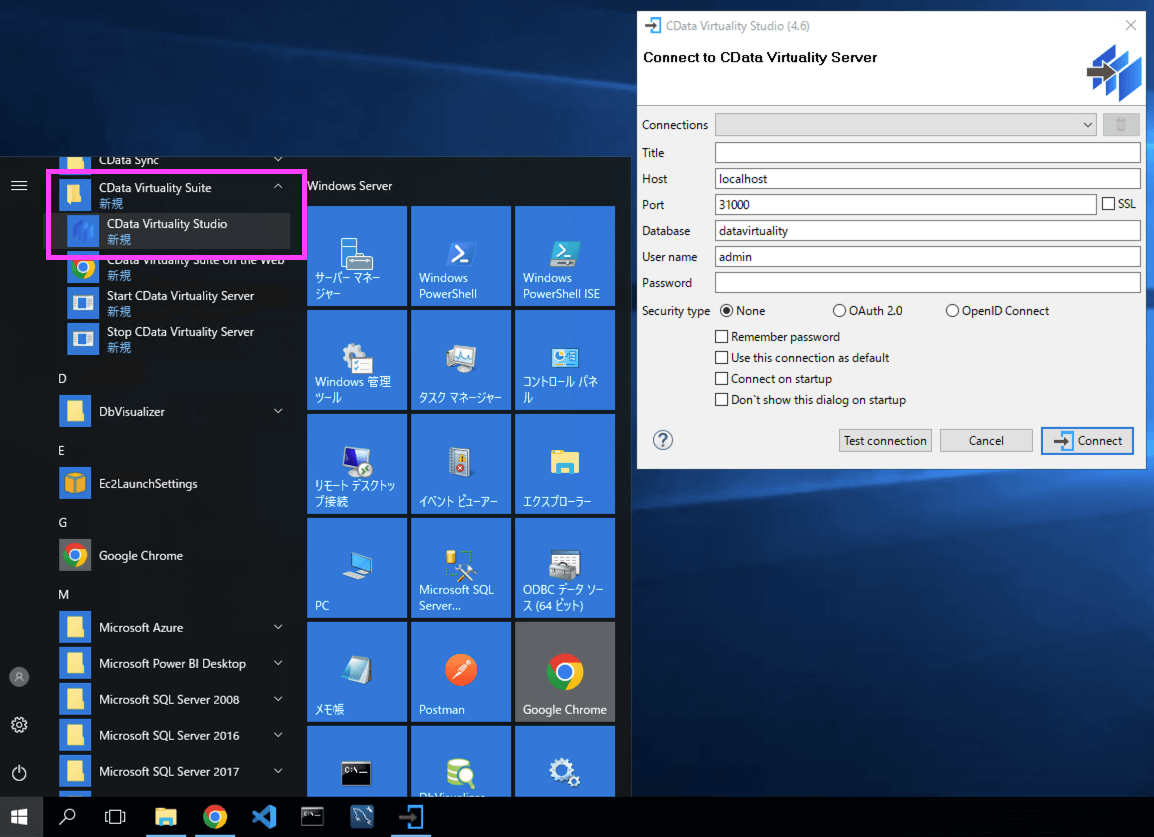Image resolution: width=1154 pixels, height=837 pixels.
Task: Click the delete connection trash icon
Action: (x=1120, y=125)
